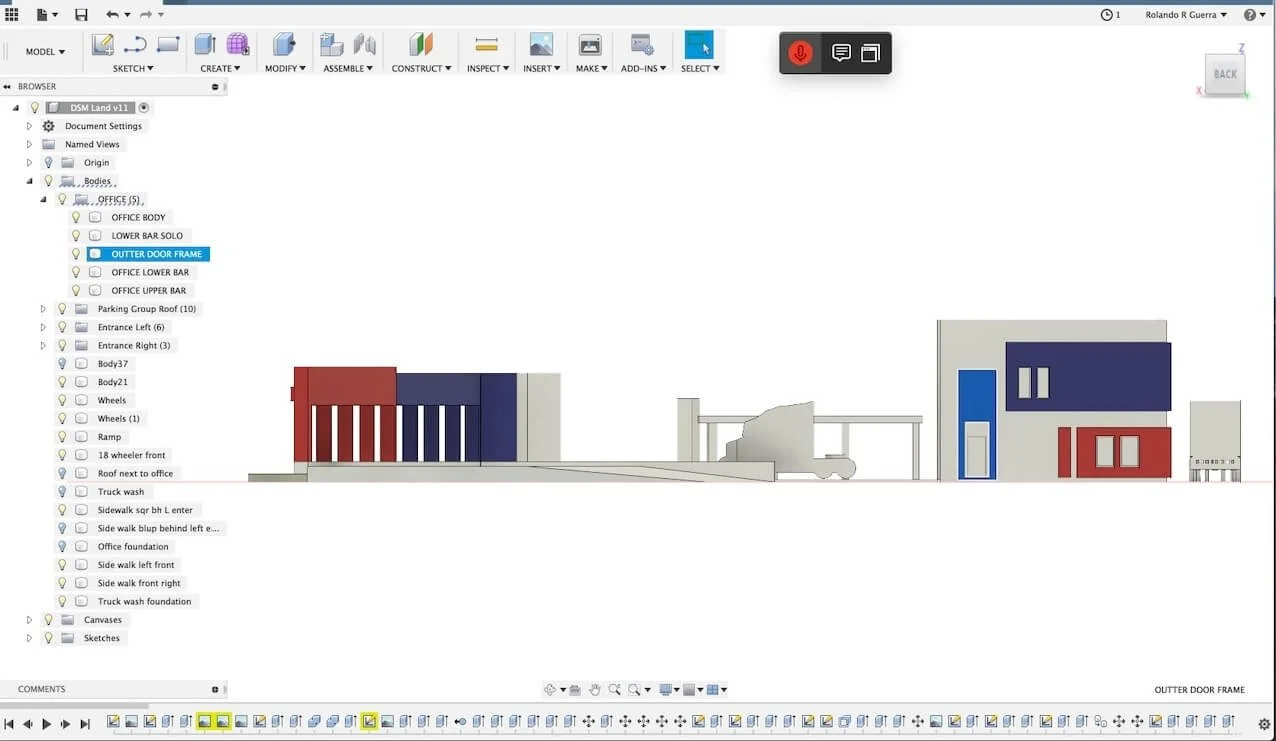Image resolution: width=1276 pixels, height=741 pixels.
Task: Click the New Component assemble icon
Action: point(331,45)
